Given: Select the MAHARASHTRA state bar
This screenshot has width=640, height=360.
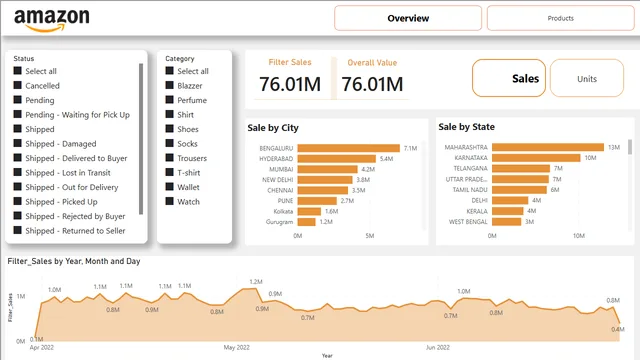Looking at the screenshot, I should pos(548,147).
